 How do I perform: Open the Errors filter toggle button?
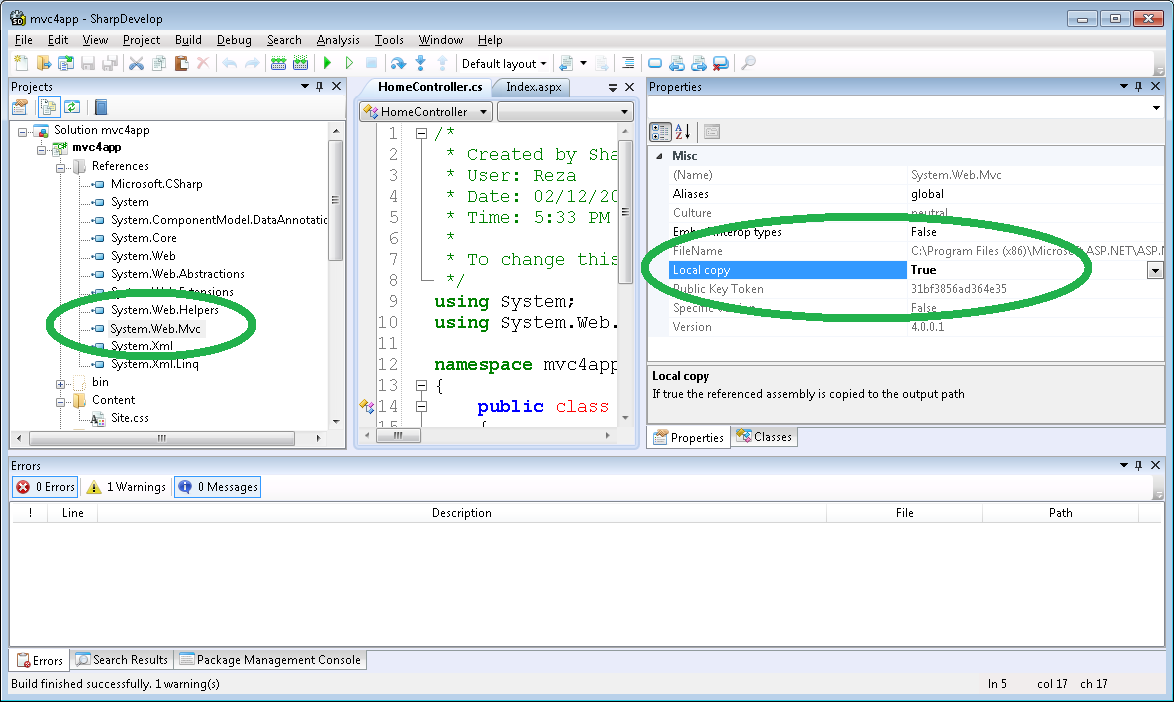44,487
